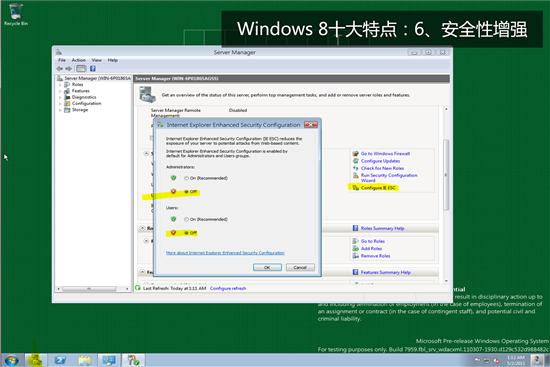This screenshot has height=367, width=550.
Task: Open the View menu
Action: point(96,60)
